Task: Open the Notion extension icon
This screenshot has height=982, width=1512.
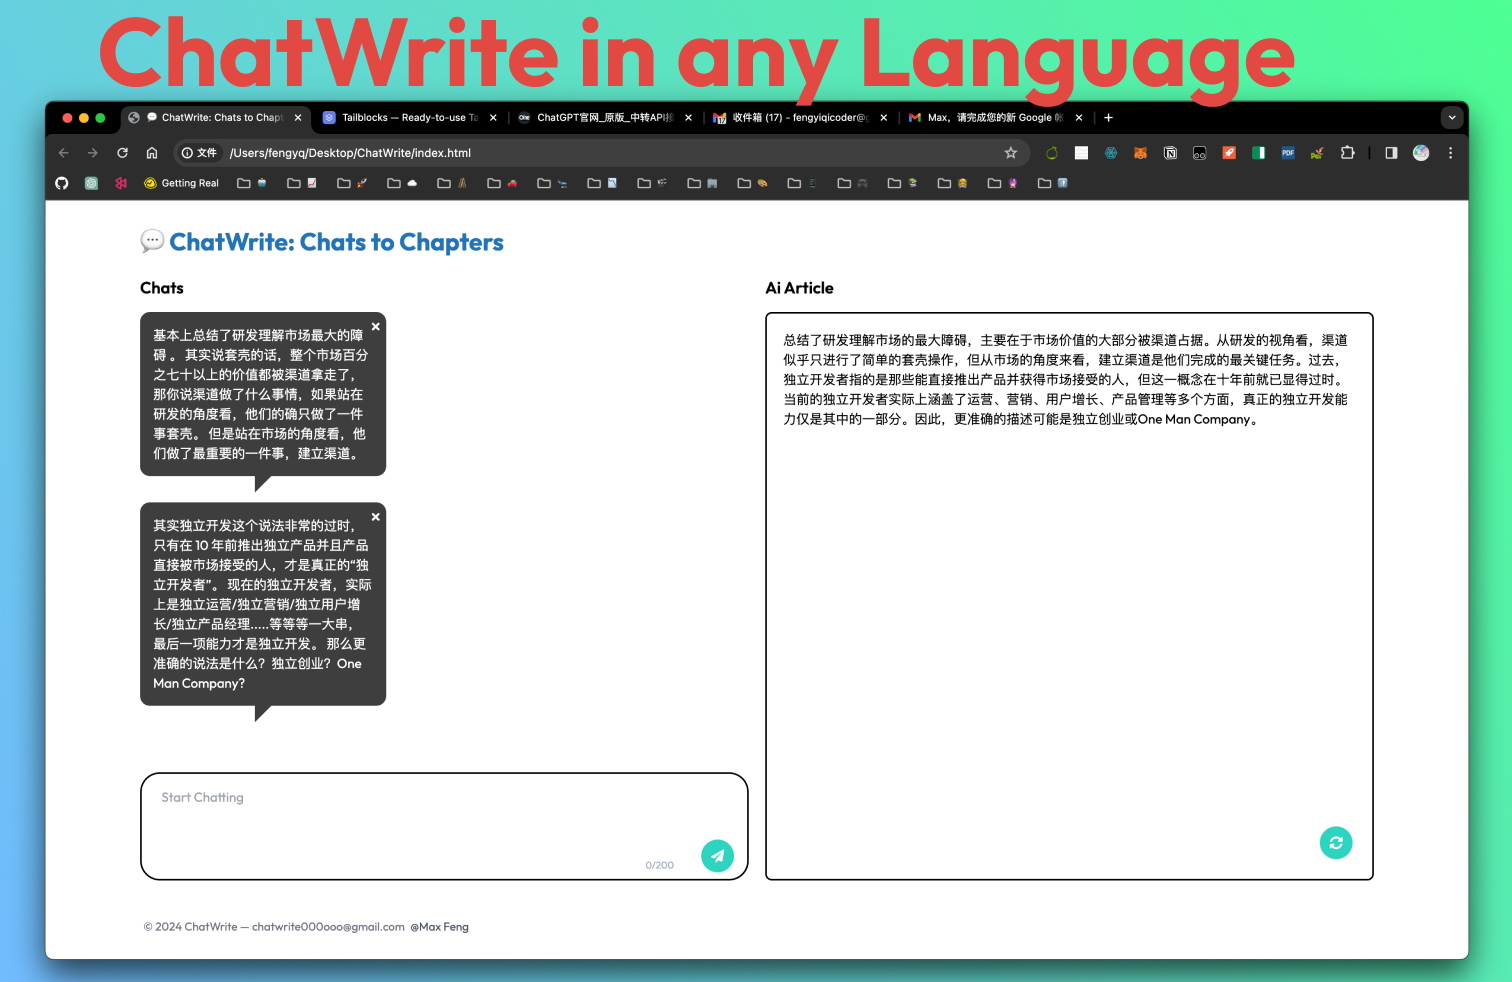Action: [1170, 153]
